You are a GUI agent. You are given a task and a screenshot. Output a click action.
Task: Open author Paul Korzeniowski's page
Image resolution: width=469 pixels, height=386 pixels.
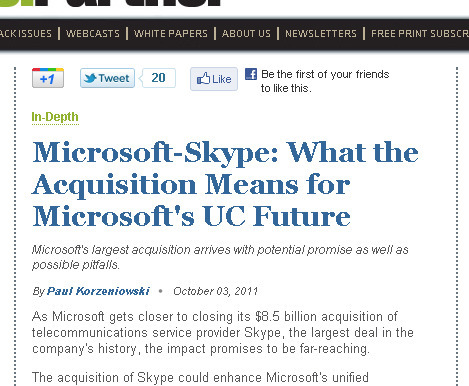tap(98, 291)
